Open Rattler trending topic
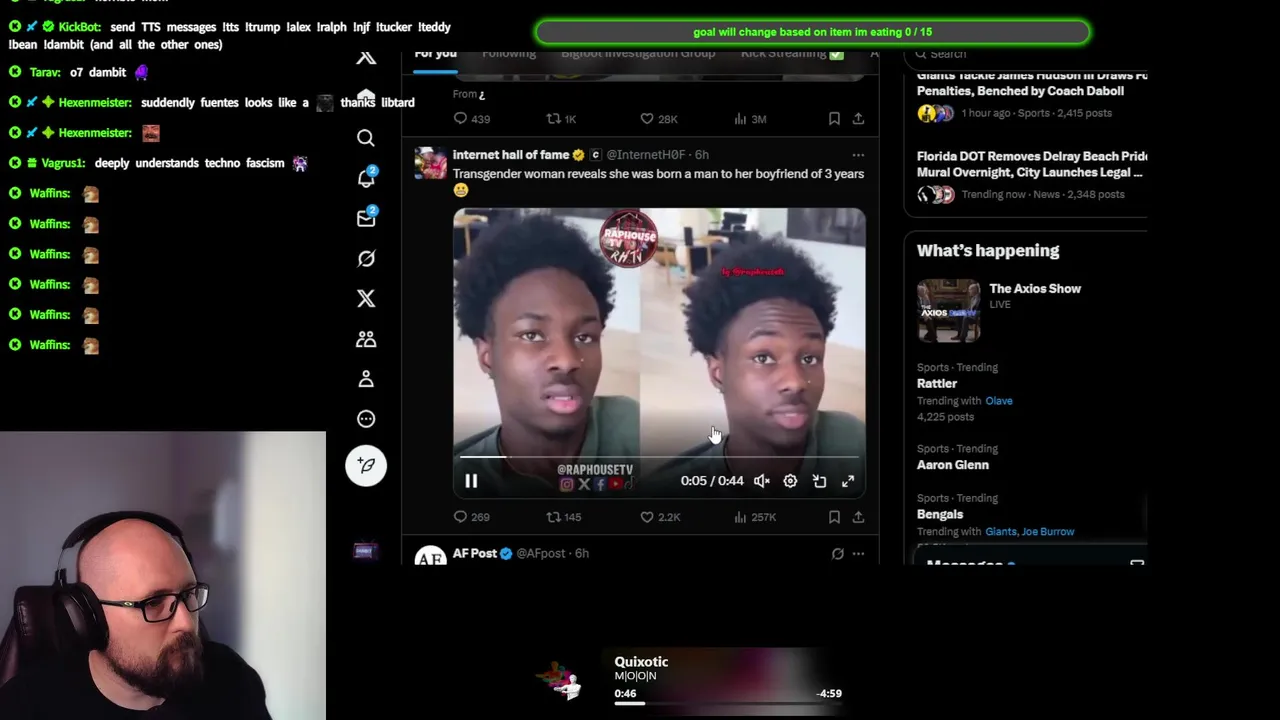The width and height of the screenshot is (1280, 720). click(x=937, y=384)
